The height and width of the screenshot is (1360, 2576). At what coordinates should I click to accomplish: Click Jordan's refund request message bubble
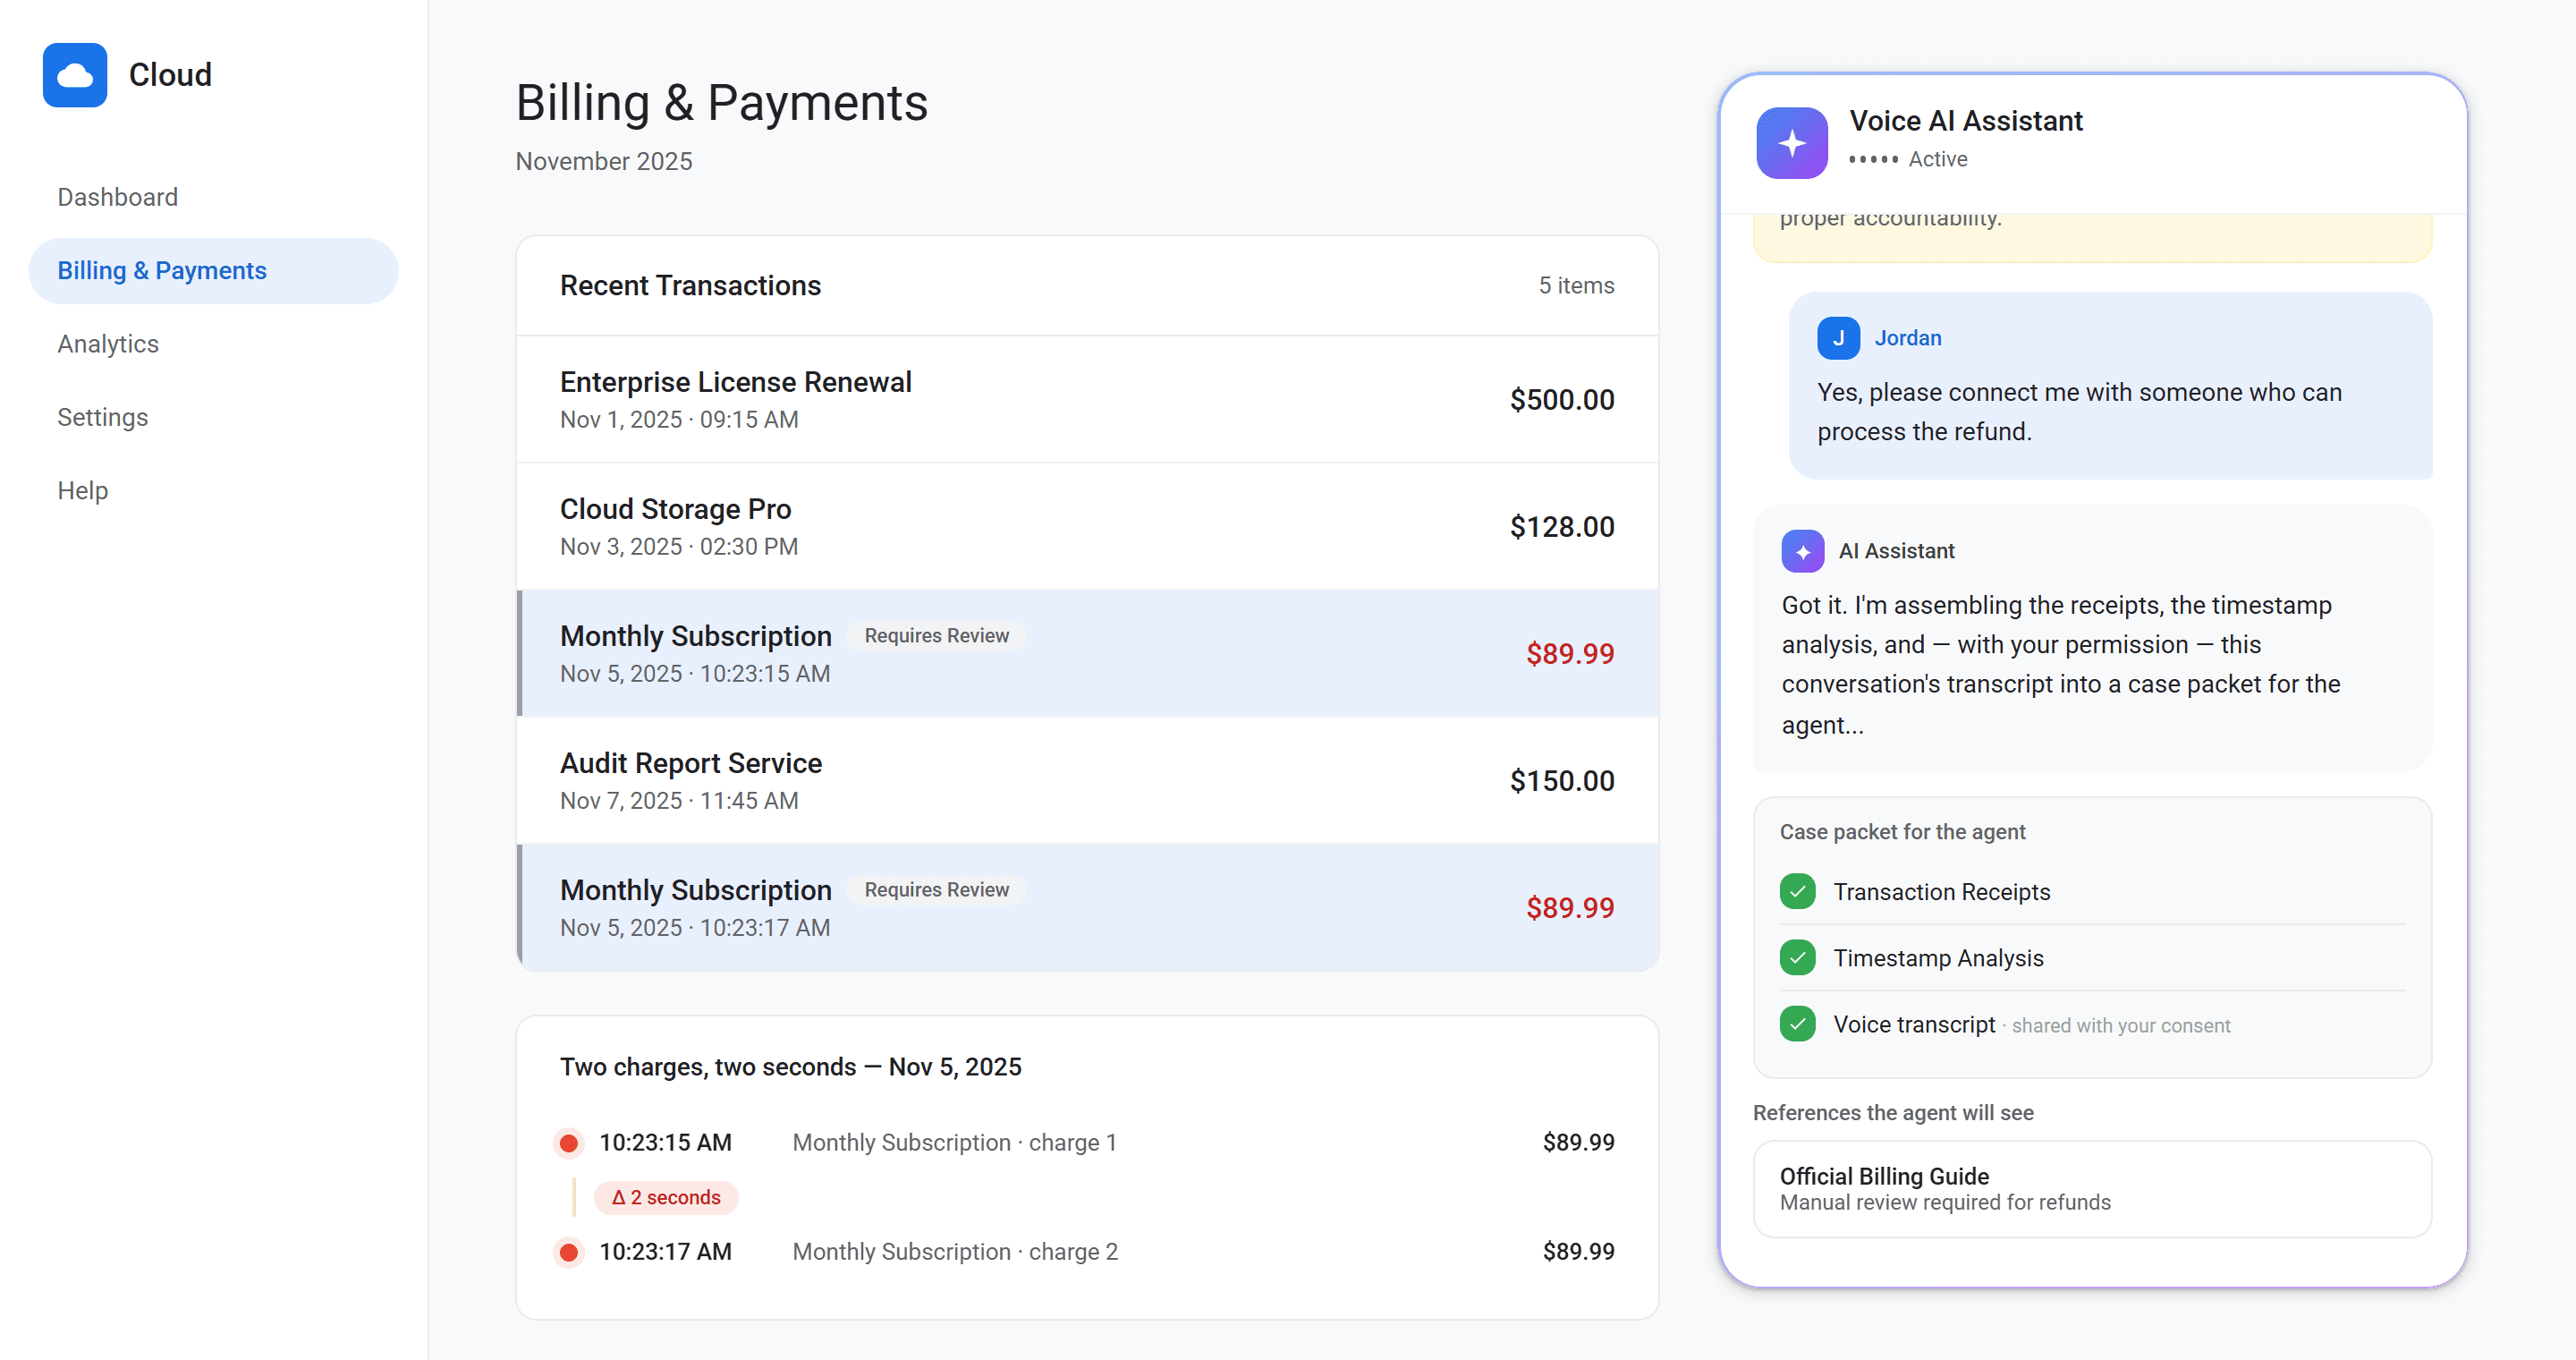click(x=2110, y=385)
